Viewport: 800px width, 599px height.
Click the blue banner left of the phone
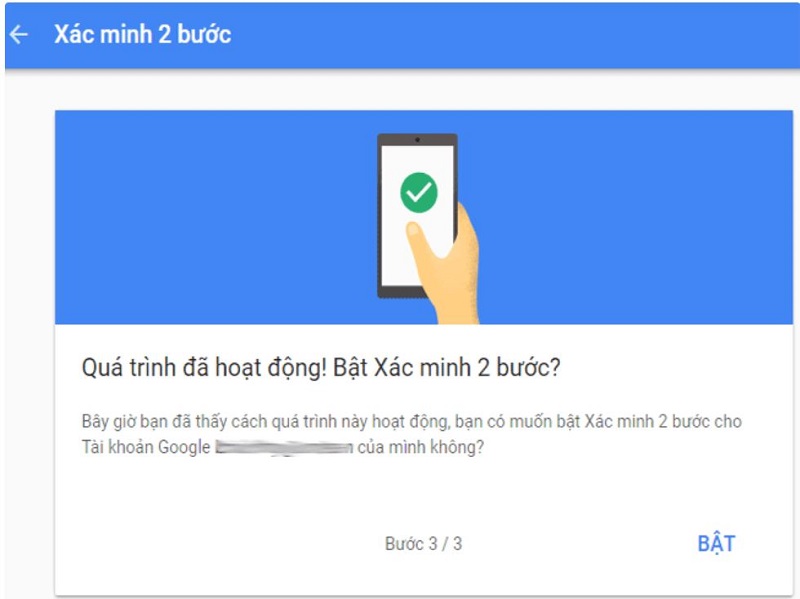[x=216, y=217]
